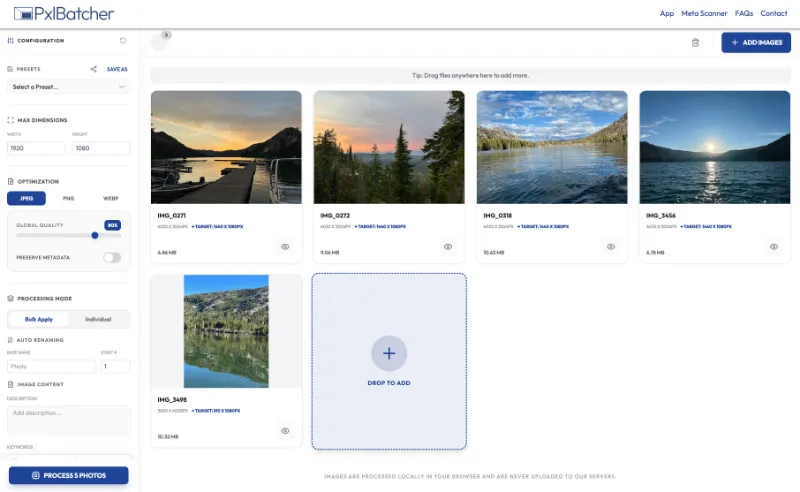Open Meta Scanner page
Image resolution: width=800 pixels, height=492 pixels.
coord(704,13)
